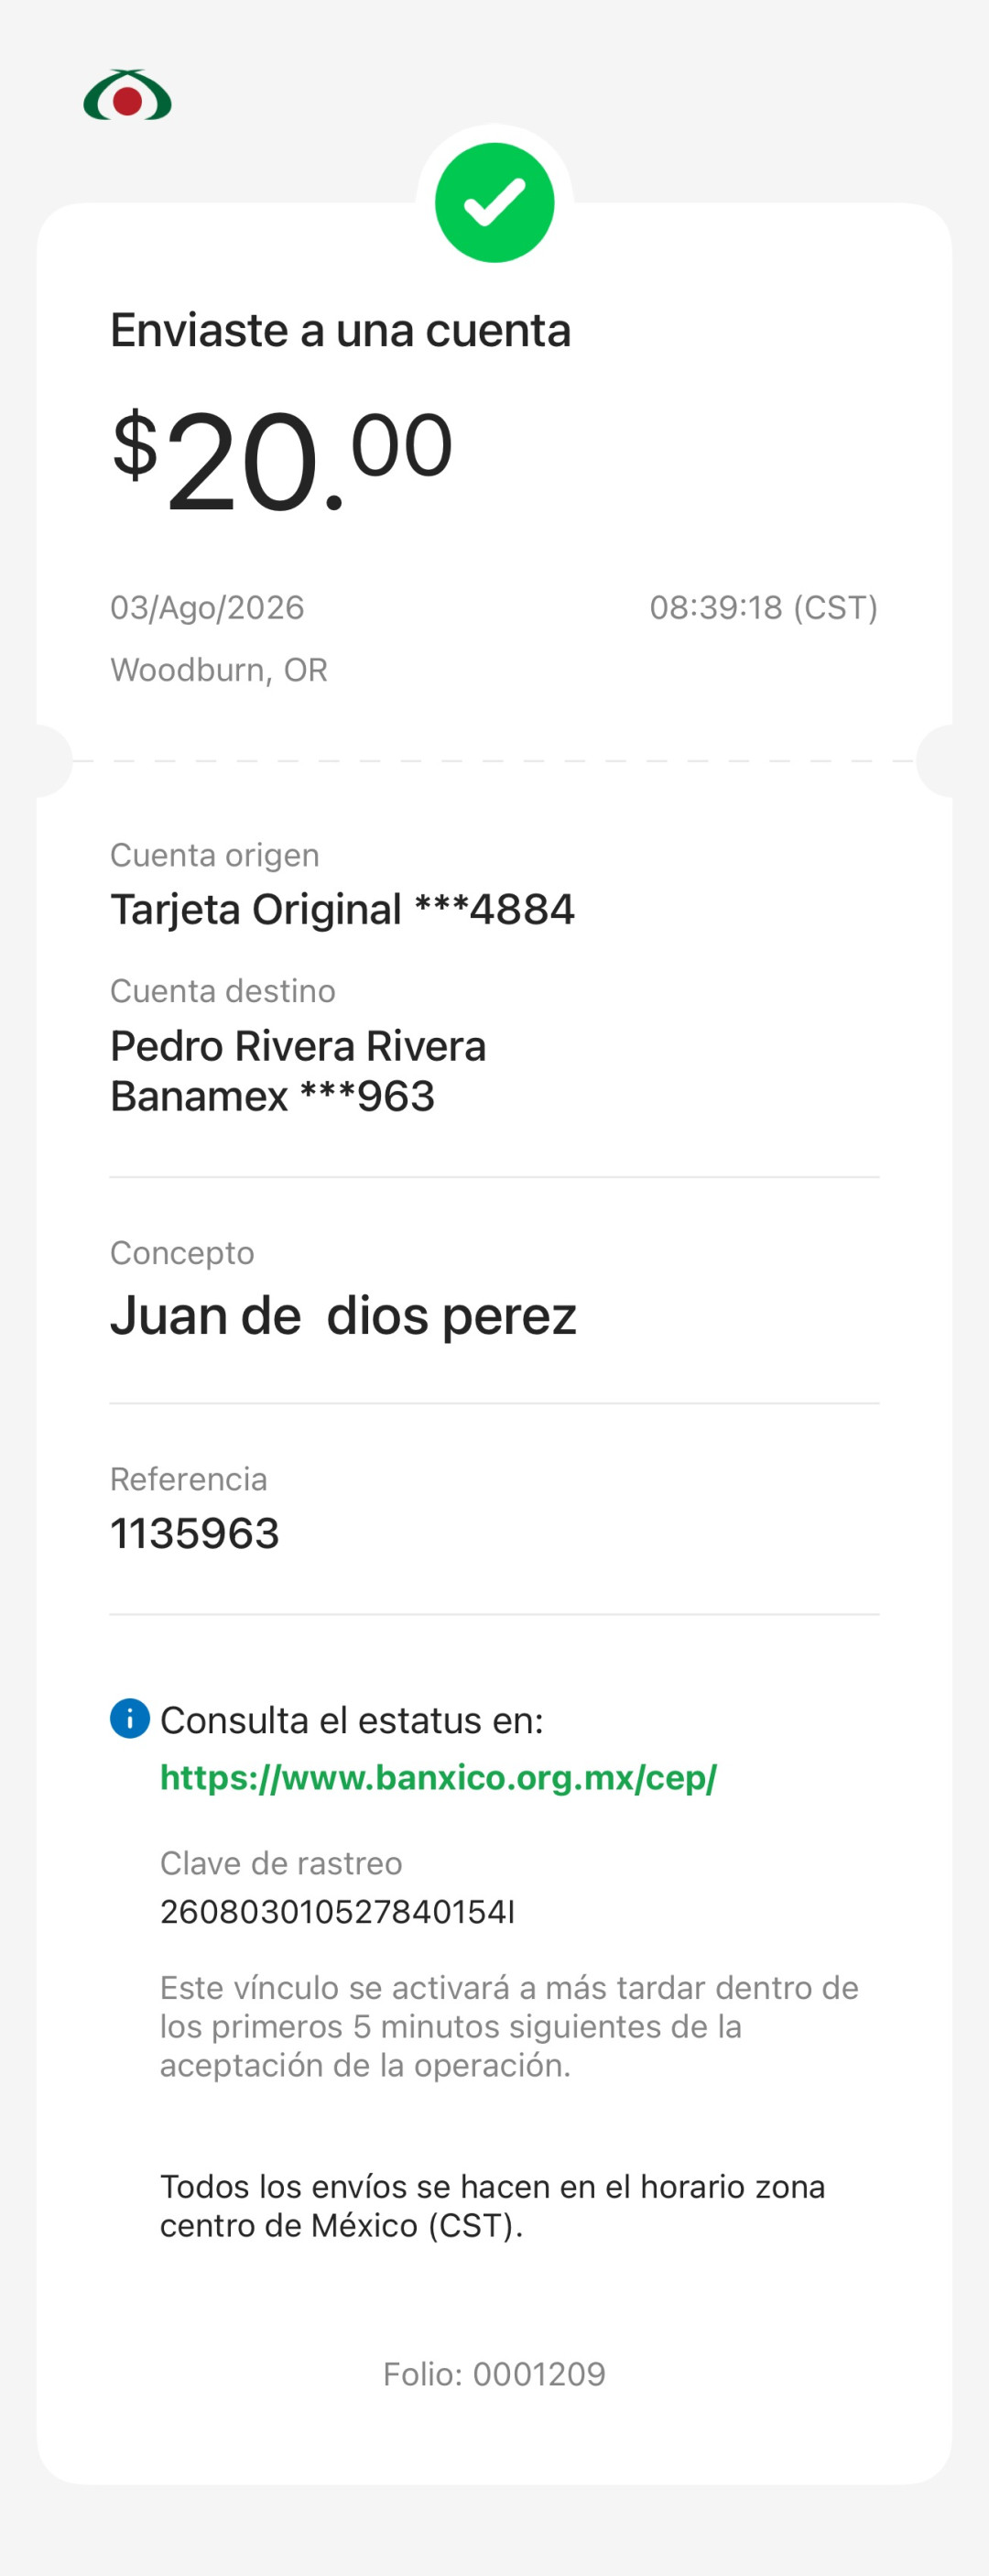Open the banxico.org.mx/cep link
Viewport: 989px width, 2576px height.
438,1777
